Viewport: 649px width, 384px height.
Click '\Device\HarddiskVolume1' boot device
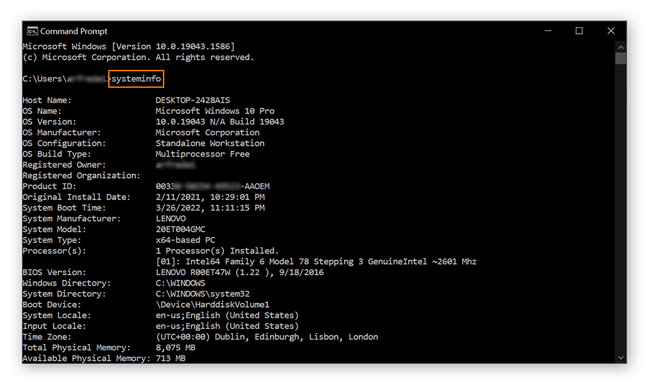point(212,305)
